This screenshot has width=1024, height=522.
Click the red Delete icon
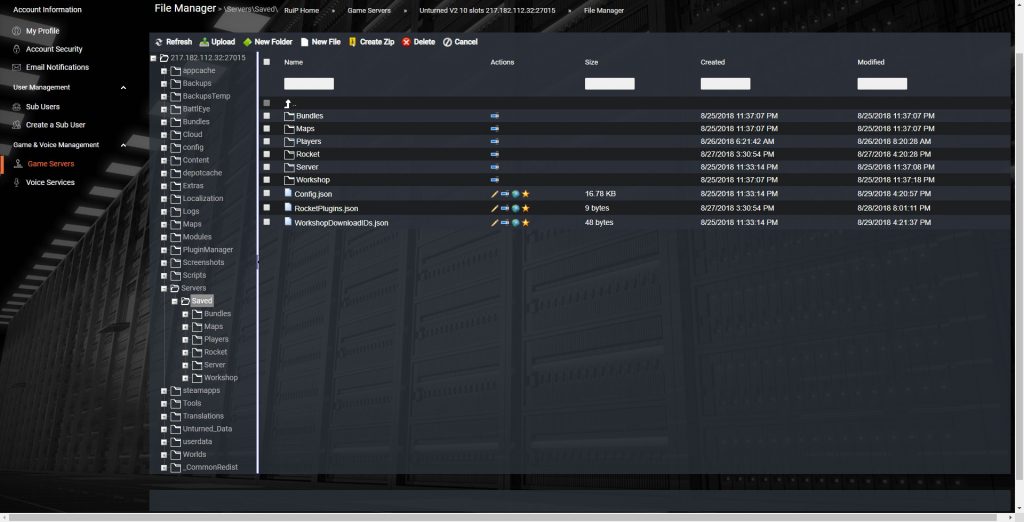coord(406,42)
